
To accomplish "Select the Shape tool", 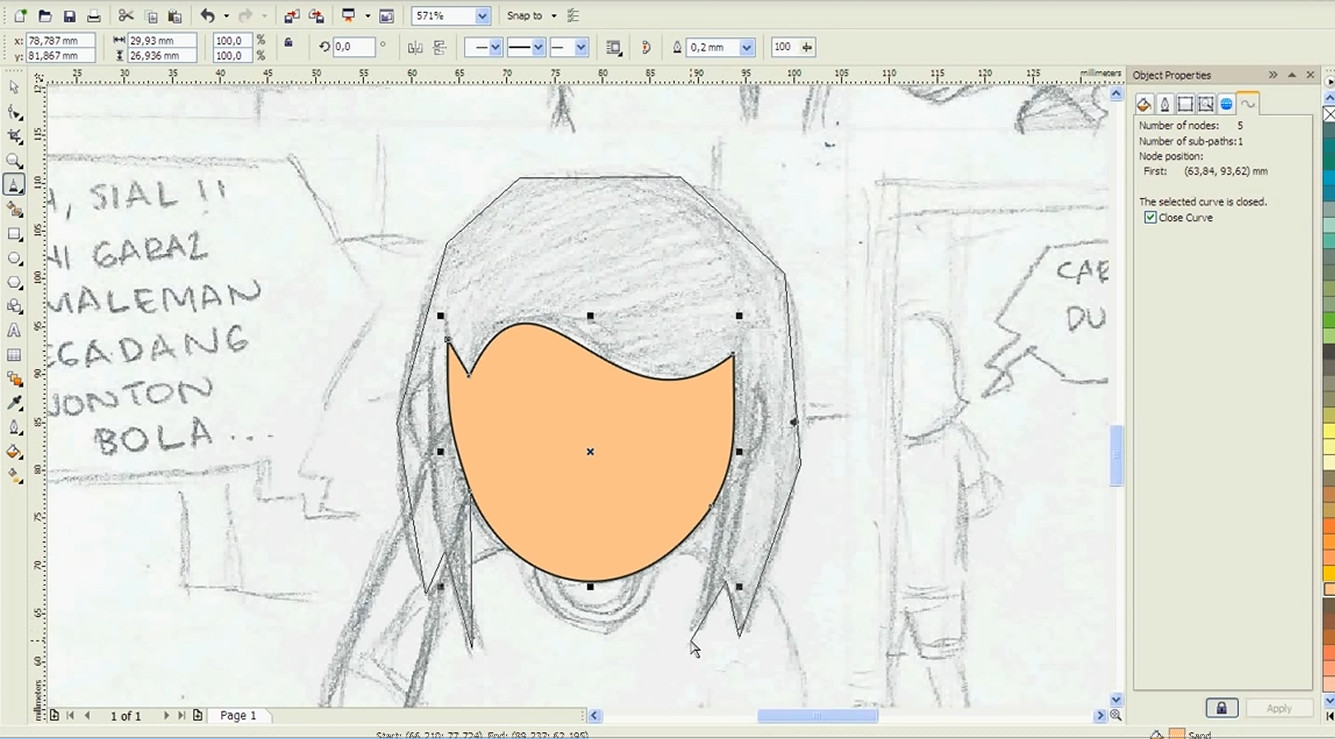I will point(14,112).
